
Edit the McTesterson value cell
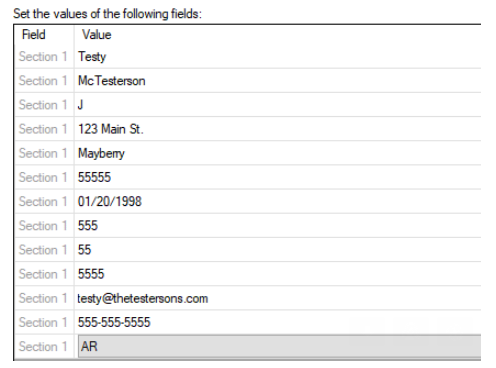coord(278,81)
